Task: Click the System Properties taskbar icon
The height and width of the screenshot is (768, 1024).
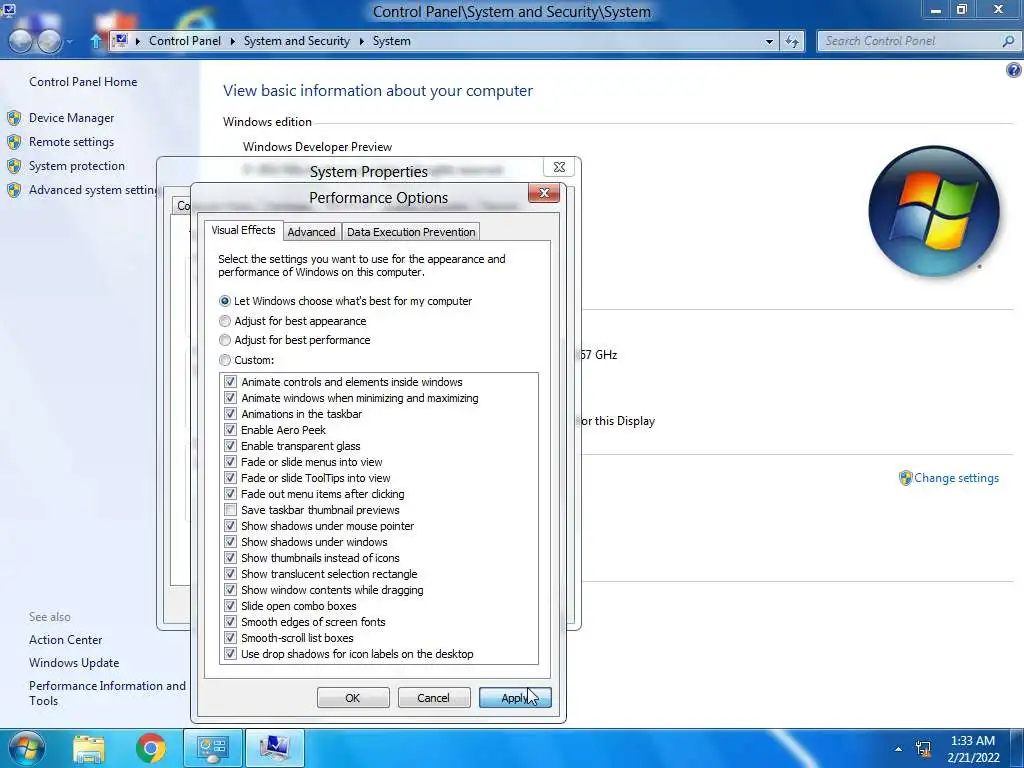Action: pos(275,748)
